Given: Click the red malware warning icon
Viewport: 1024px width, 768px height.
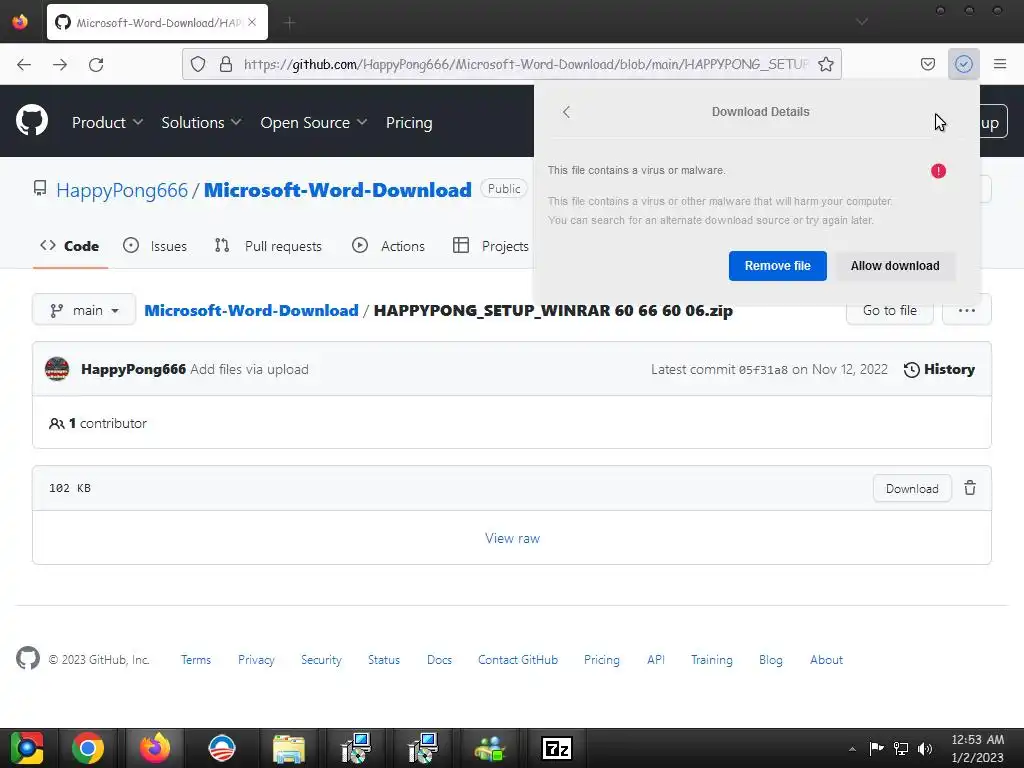Looking at the screenshot, I should (938, 171).
